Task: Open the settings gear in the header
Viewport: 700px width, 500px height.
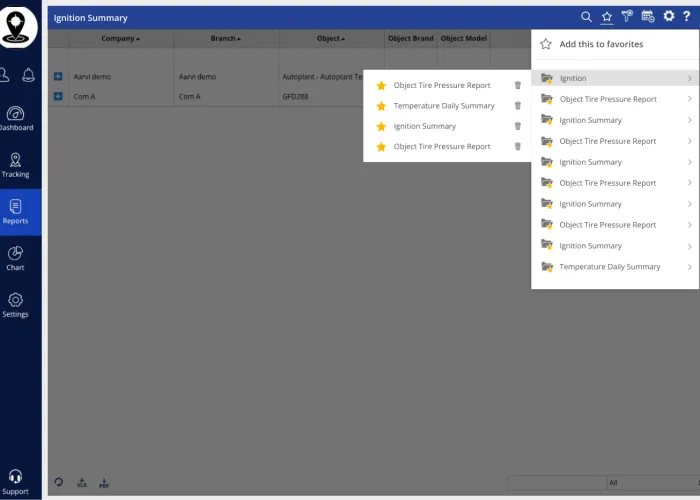Action: (669, 17)
